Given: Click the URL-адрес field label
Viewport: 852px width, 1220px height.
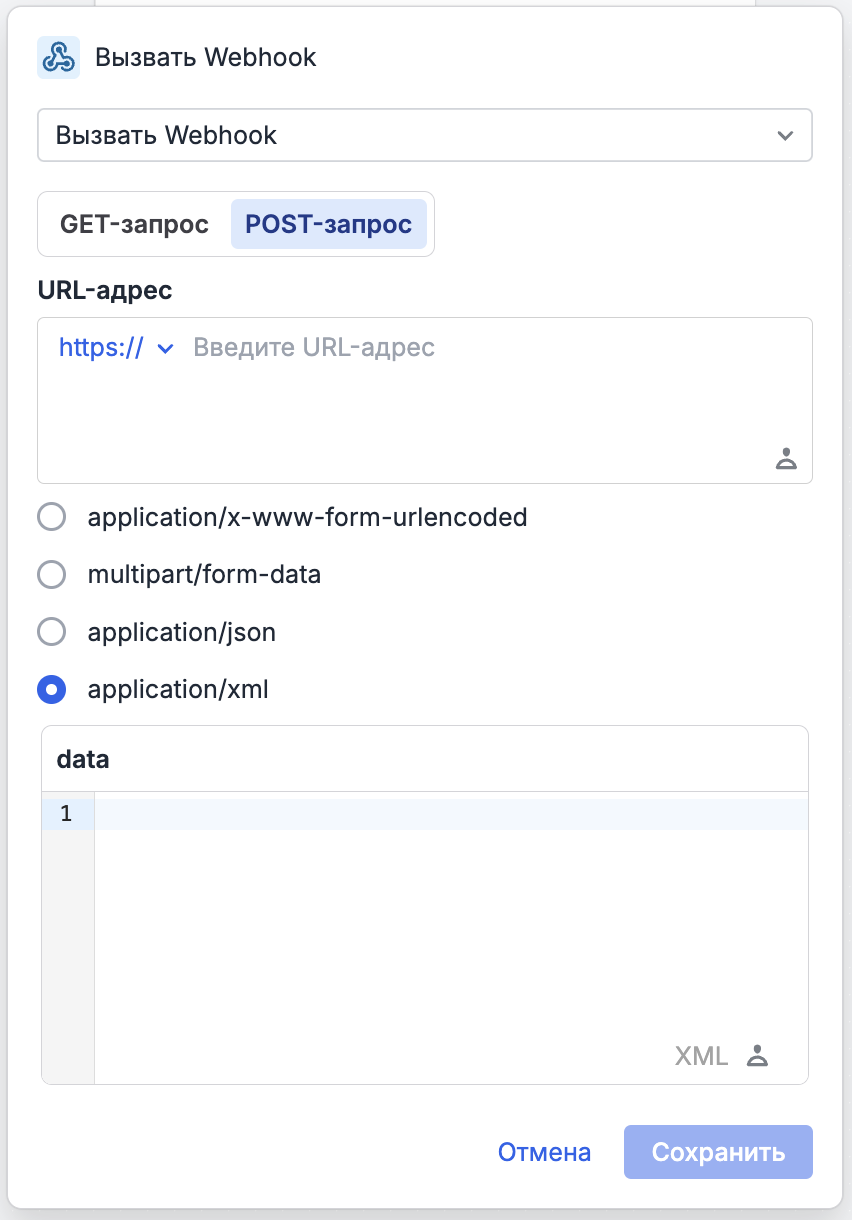Looking at the screenshot, I should pos(105,290).
